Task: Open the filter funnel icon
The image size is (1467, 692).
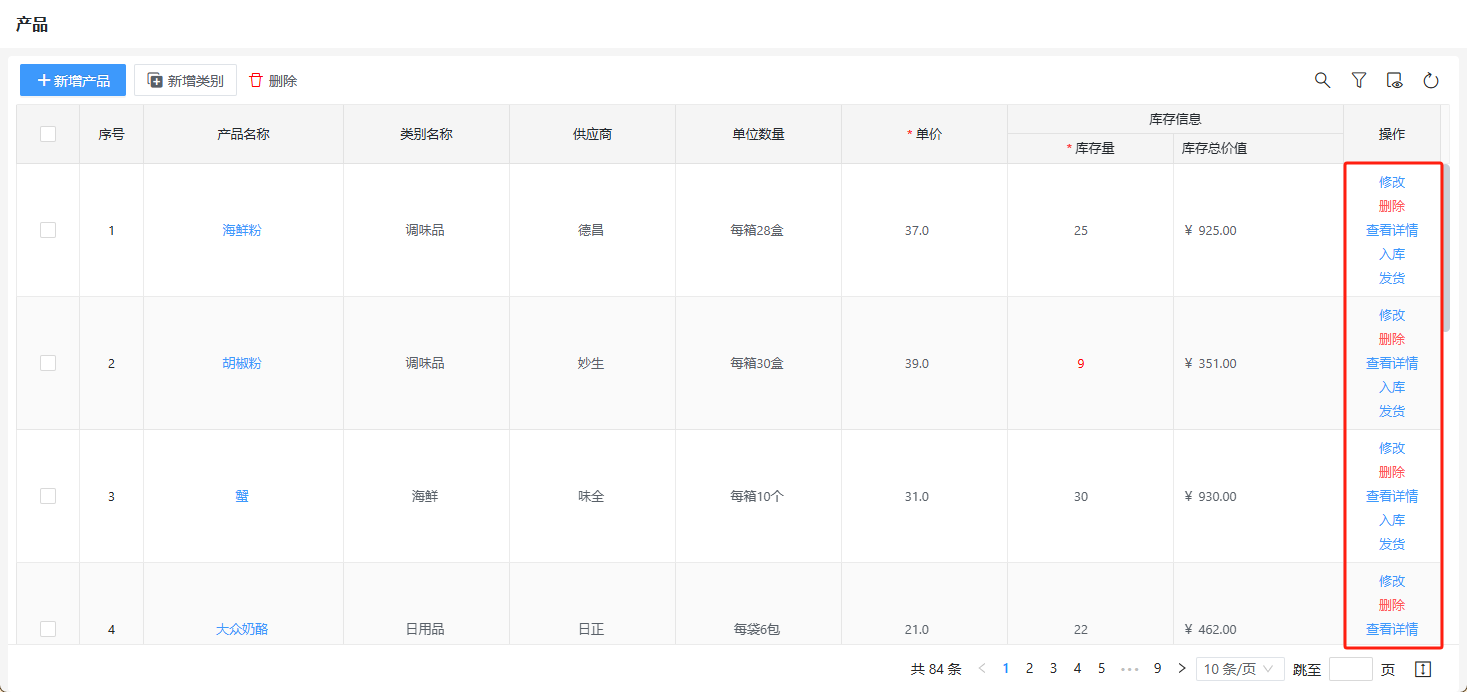Action: 1359,80
